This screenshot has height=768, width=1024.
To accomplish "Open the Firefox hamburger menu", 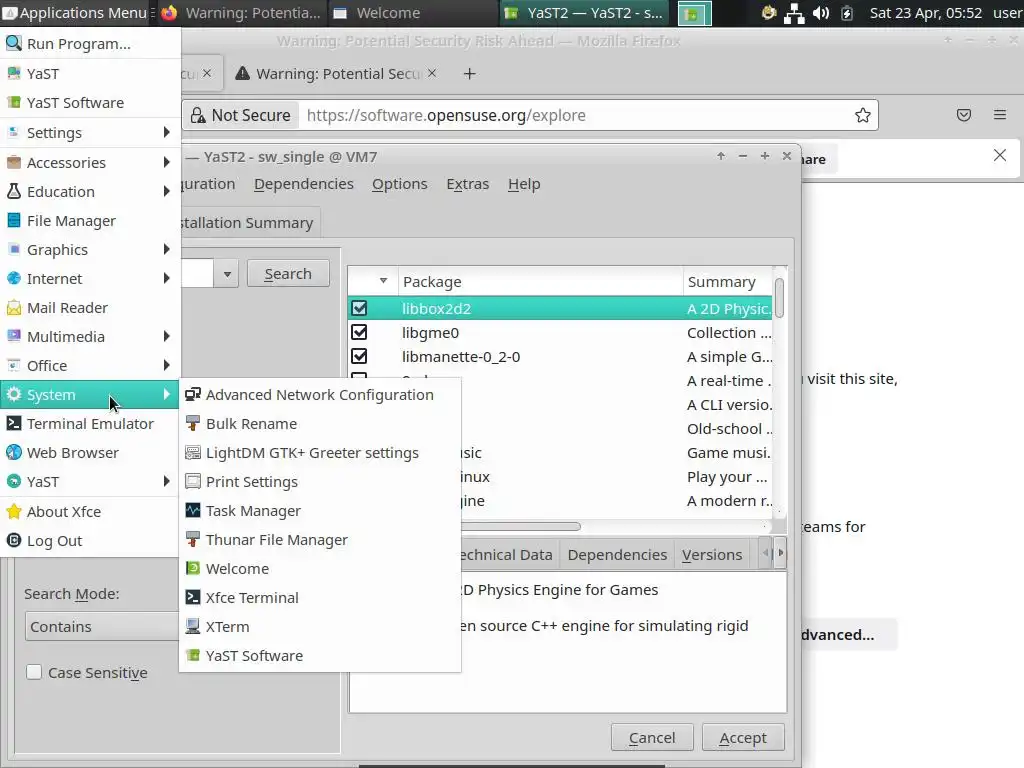I will 1000,115.
